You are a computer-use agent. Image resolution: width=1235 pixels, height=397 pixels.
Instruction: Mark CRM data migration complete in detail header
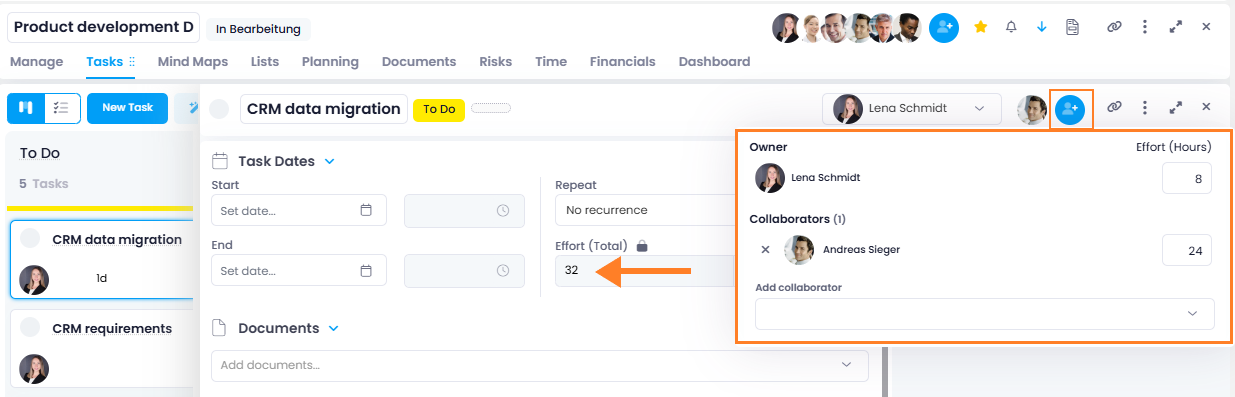pos(219,109)
